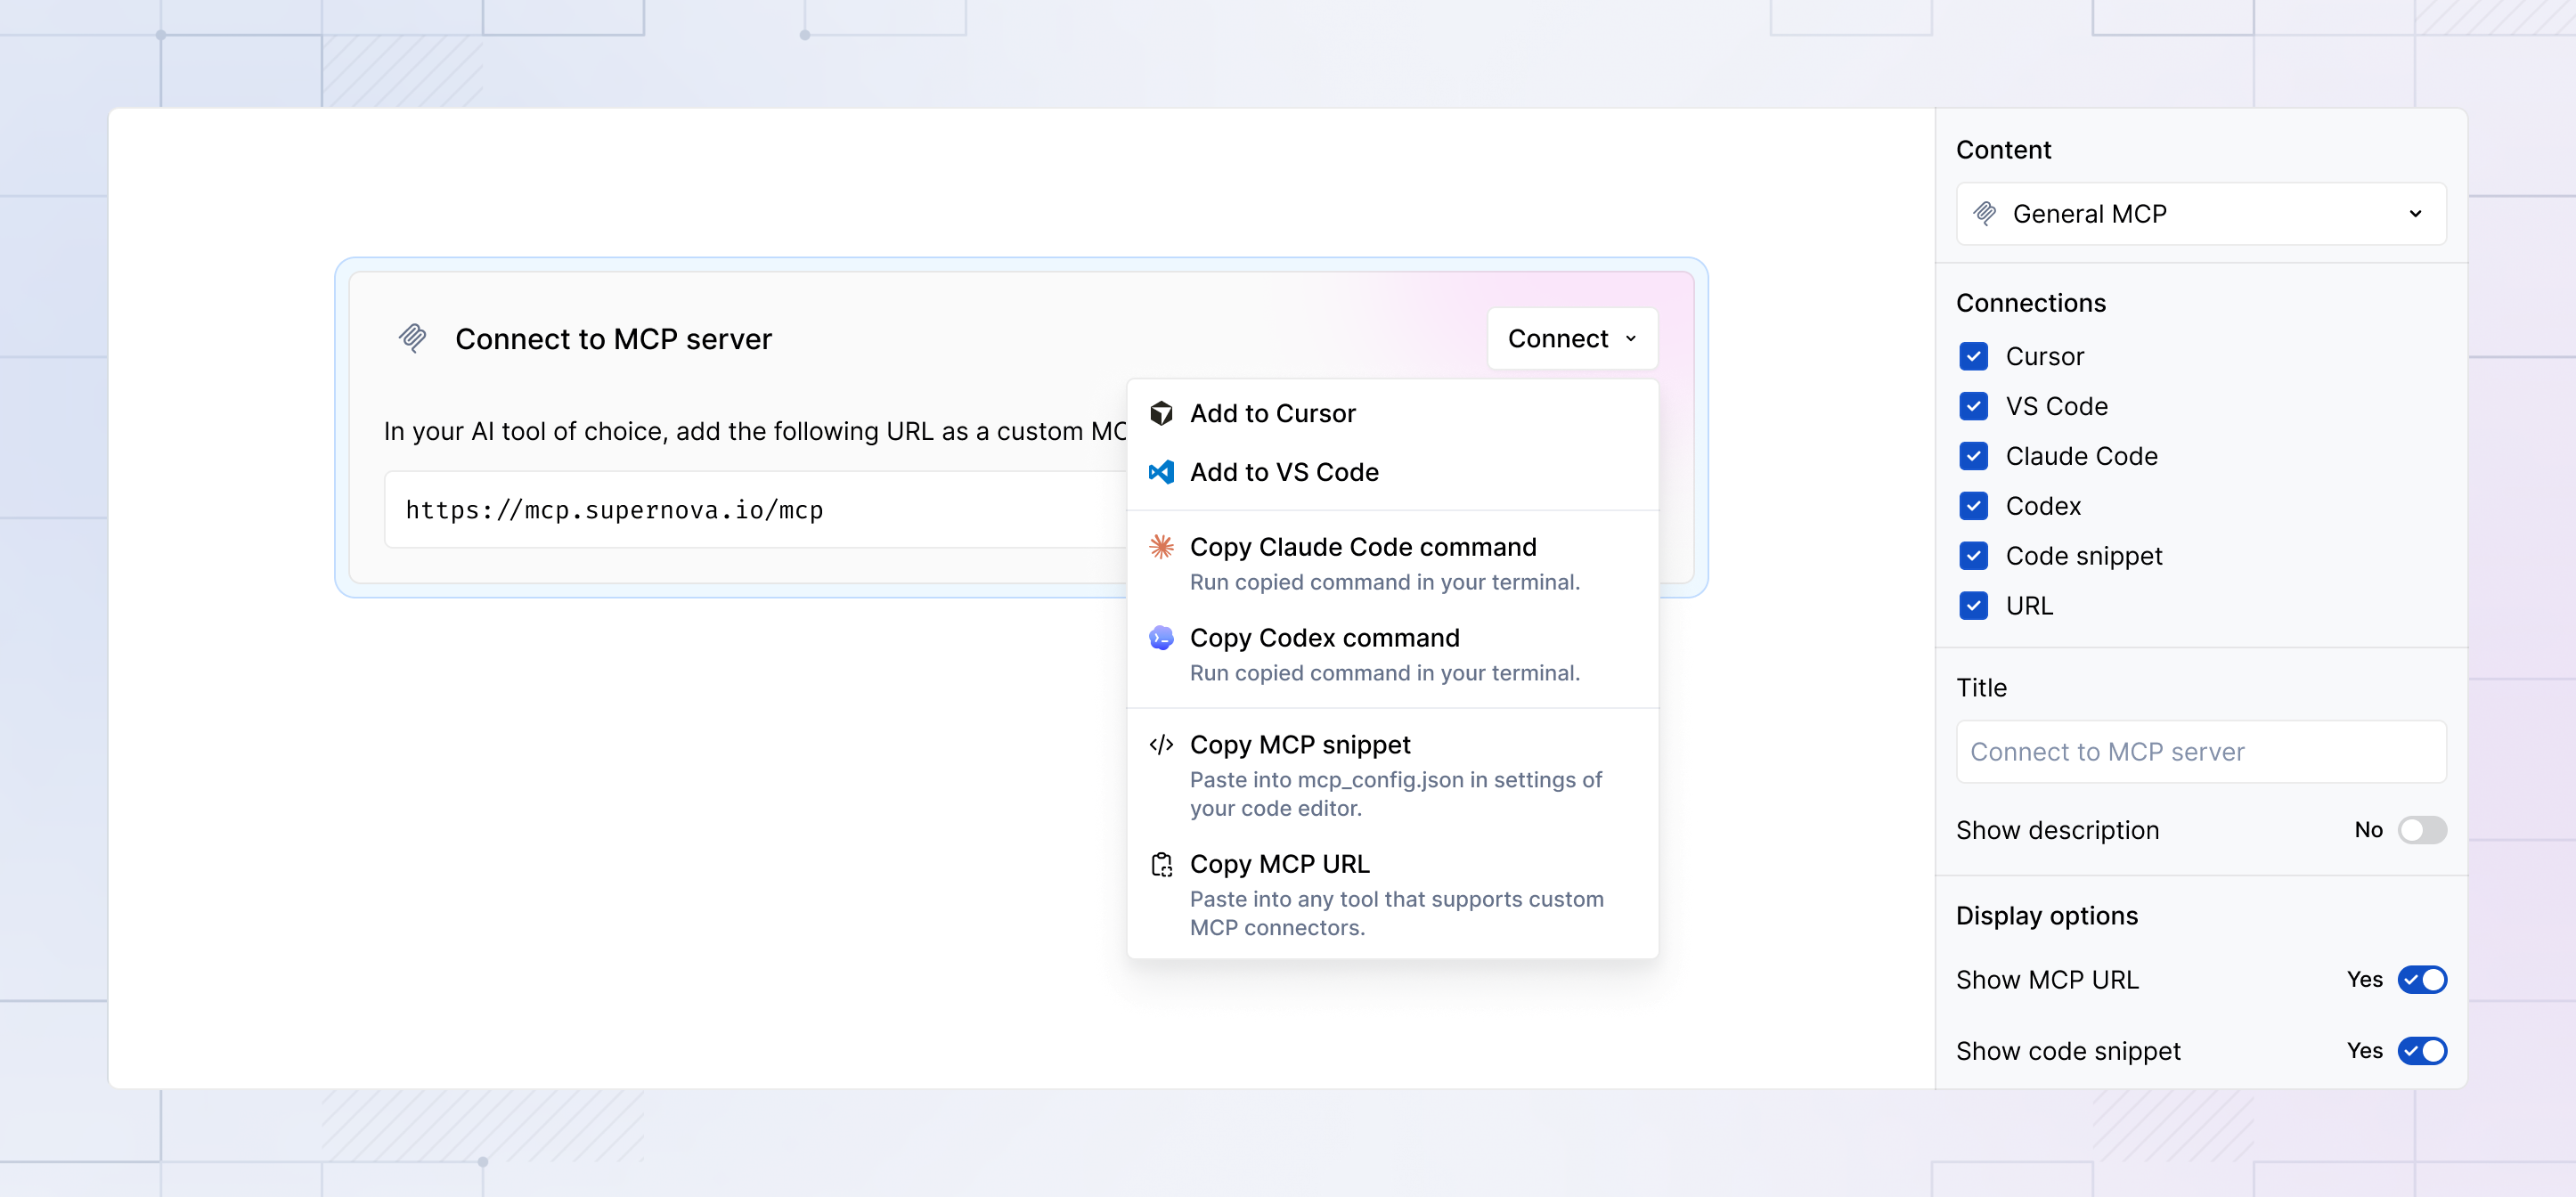Click the Codex icon in the menu
This screenshot has width=2576, height=1197.
pyautogui.click(x=1161, y=637)
